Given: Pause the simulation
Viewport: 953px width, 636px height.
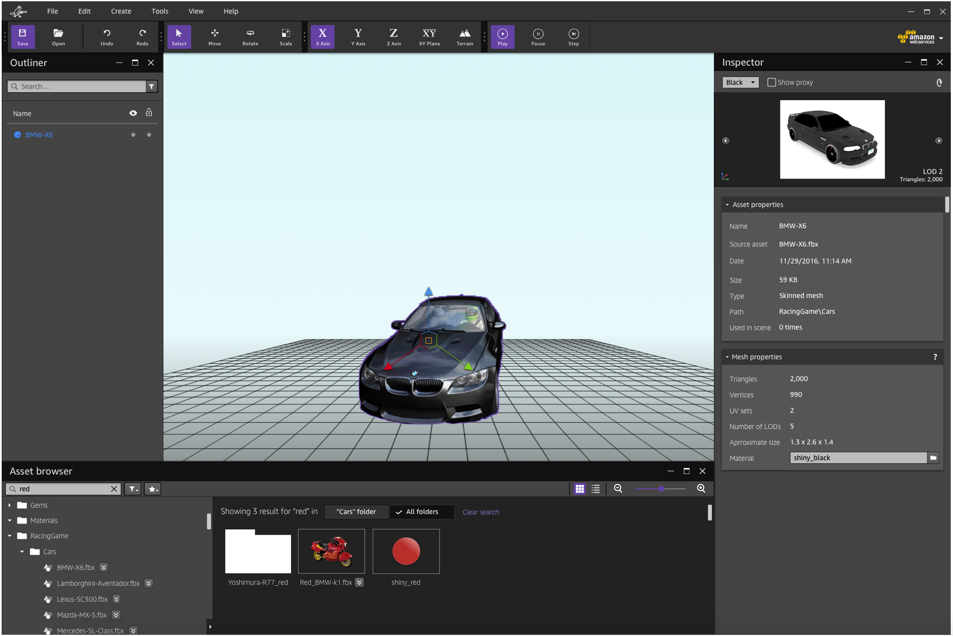Looking at the screenshot, I should [538, 36].
